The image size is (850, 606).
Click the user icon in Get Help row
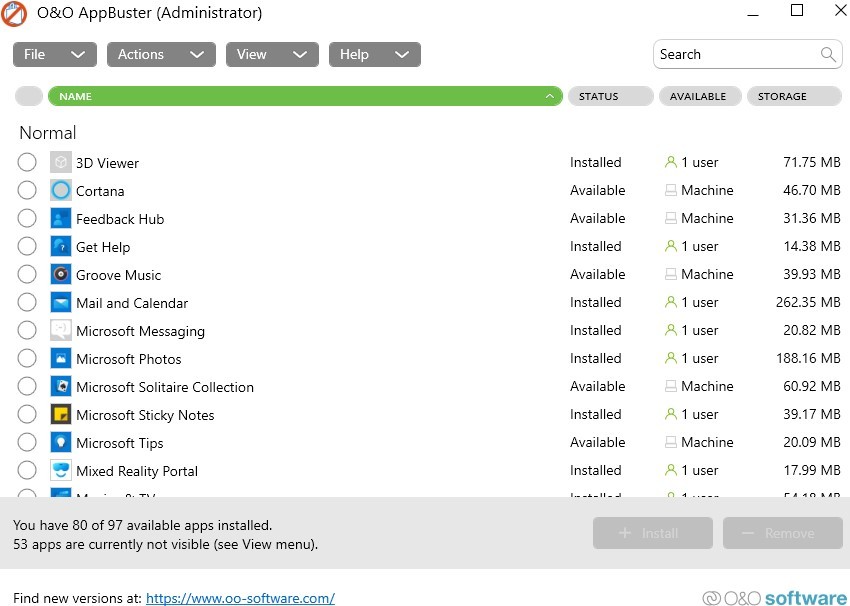coord(671,246)
